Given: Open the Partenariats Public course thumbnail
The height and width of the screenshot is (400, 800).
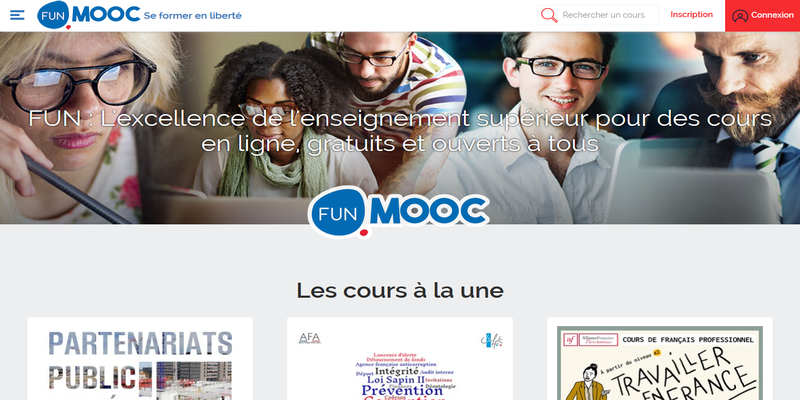Looking at the screenshot, I should (140, 359).
